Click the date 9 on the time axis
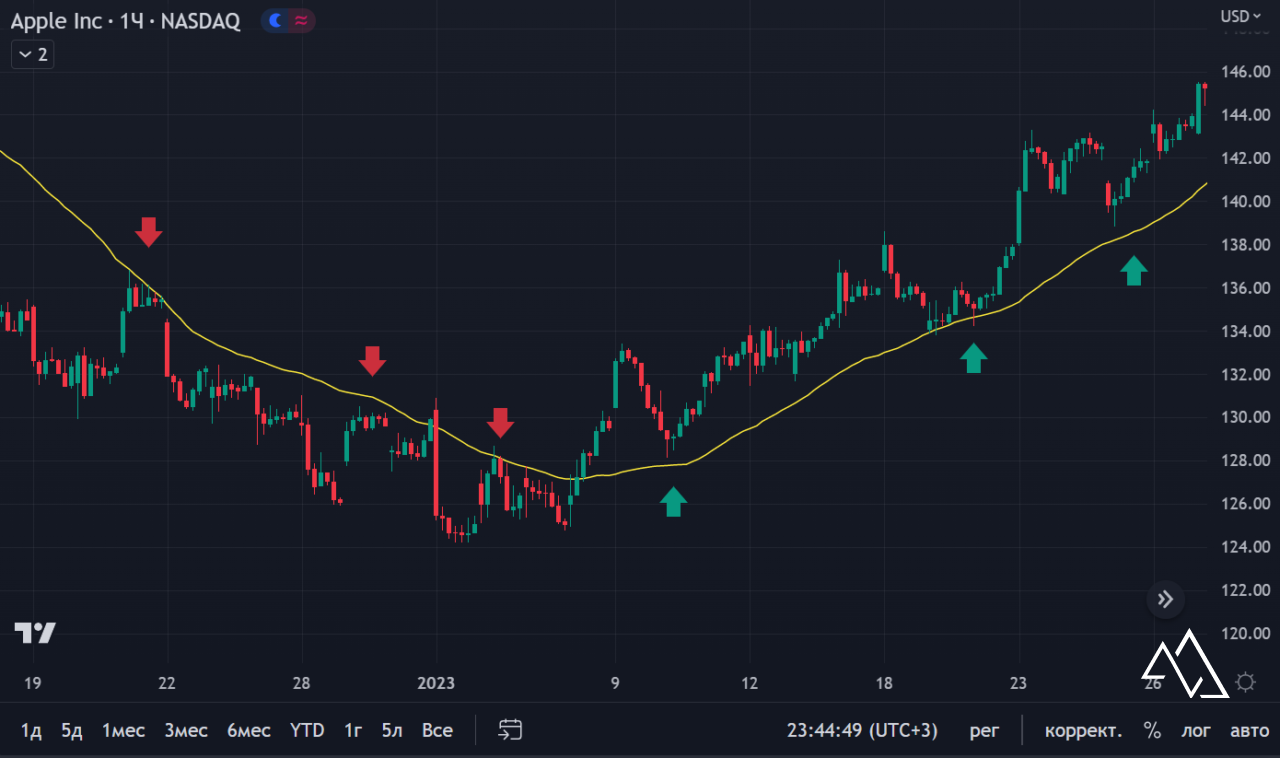This screenshot has width=1280, height=758. (615, 684)
